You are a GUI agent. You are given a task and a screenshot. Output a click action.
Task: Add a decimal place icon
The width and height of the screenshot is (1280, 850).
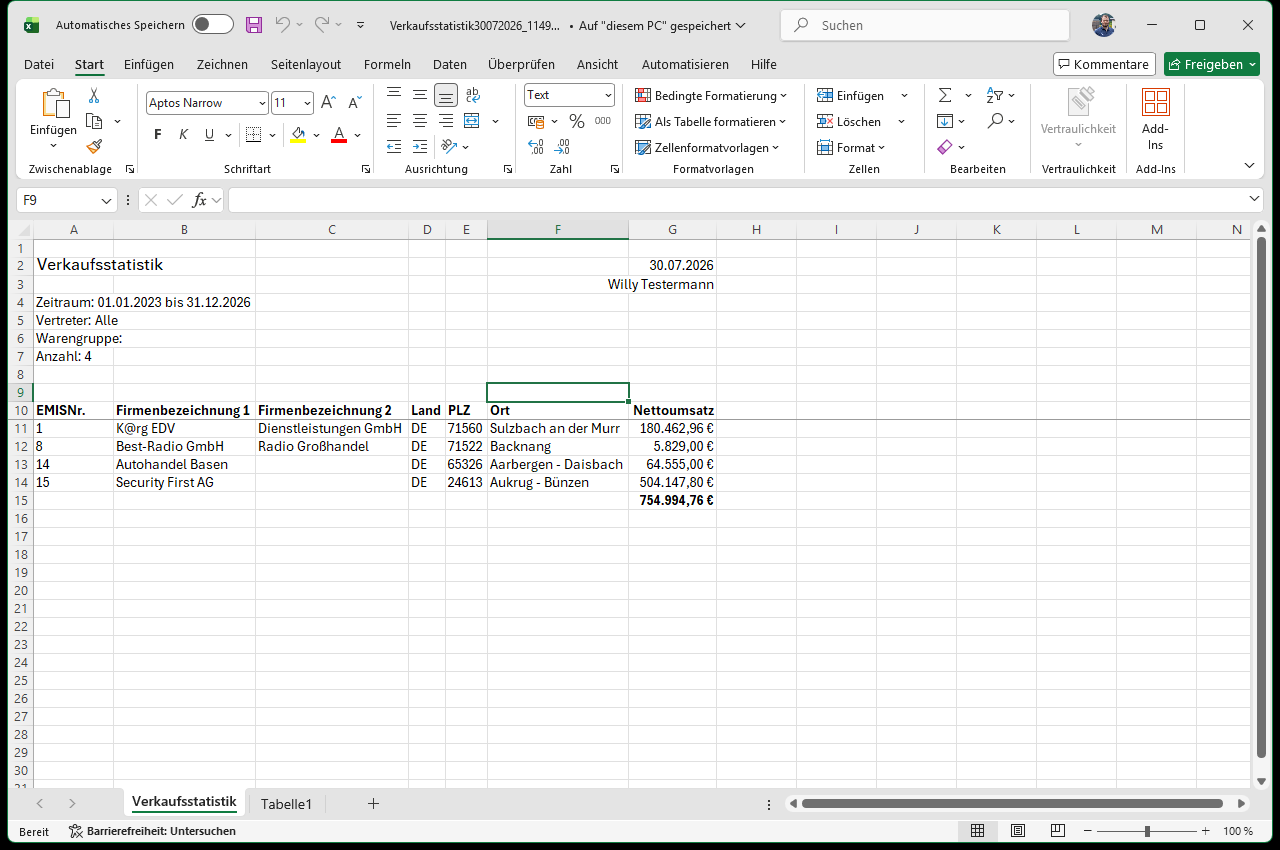[x=536, y=147]
